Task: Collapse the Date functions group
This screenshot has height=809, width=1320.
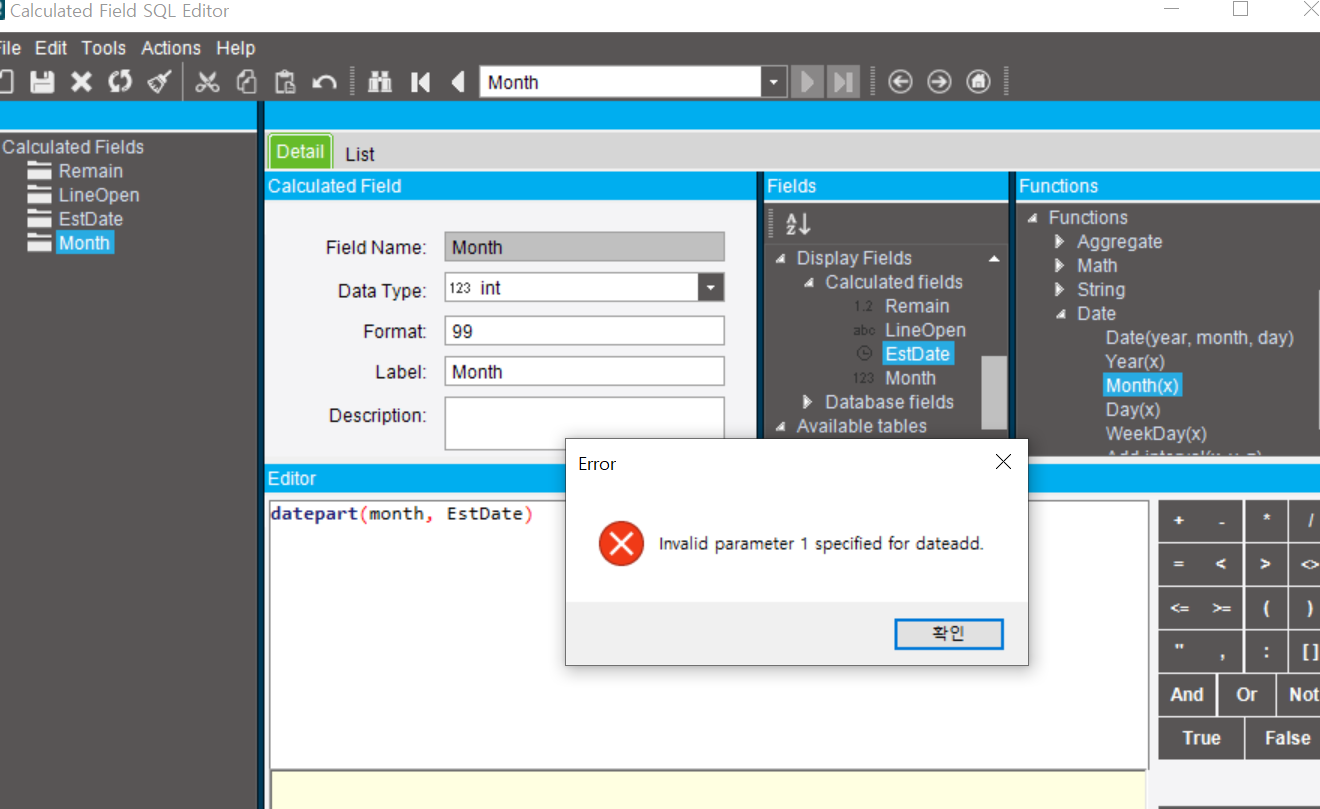Action: (x=1061, y=314)
